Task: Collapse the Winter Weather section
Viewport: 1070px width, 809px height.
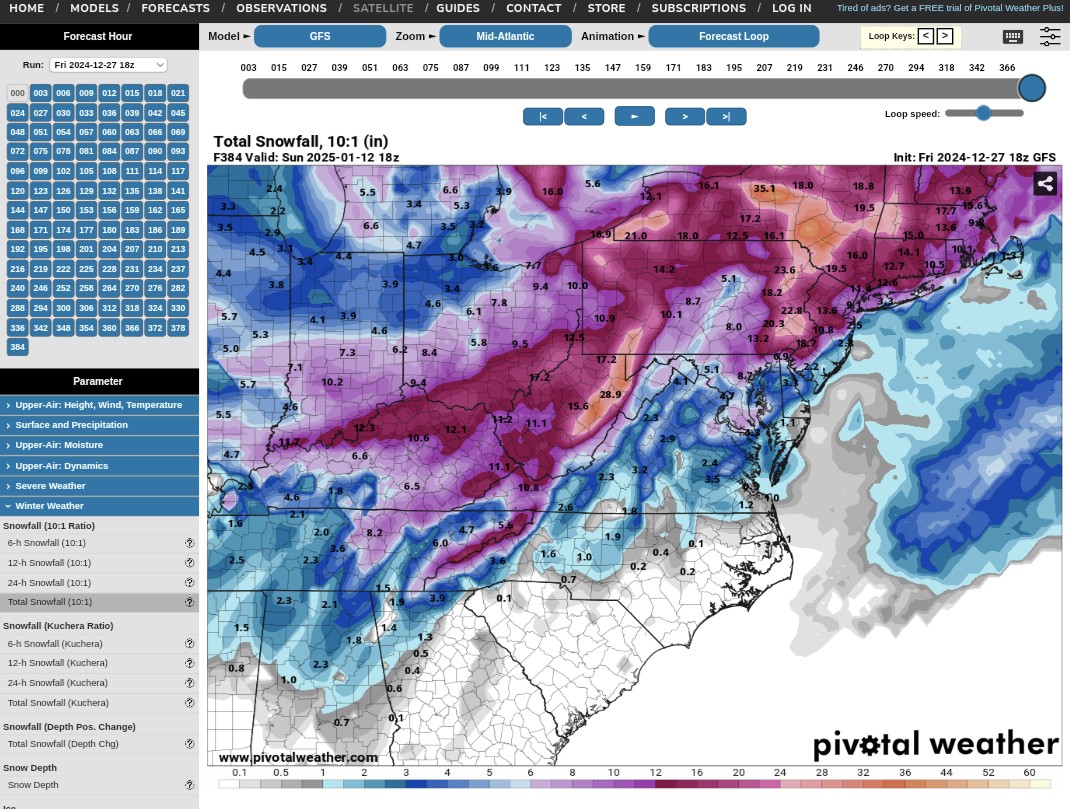Action: (x=99, y=506)
